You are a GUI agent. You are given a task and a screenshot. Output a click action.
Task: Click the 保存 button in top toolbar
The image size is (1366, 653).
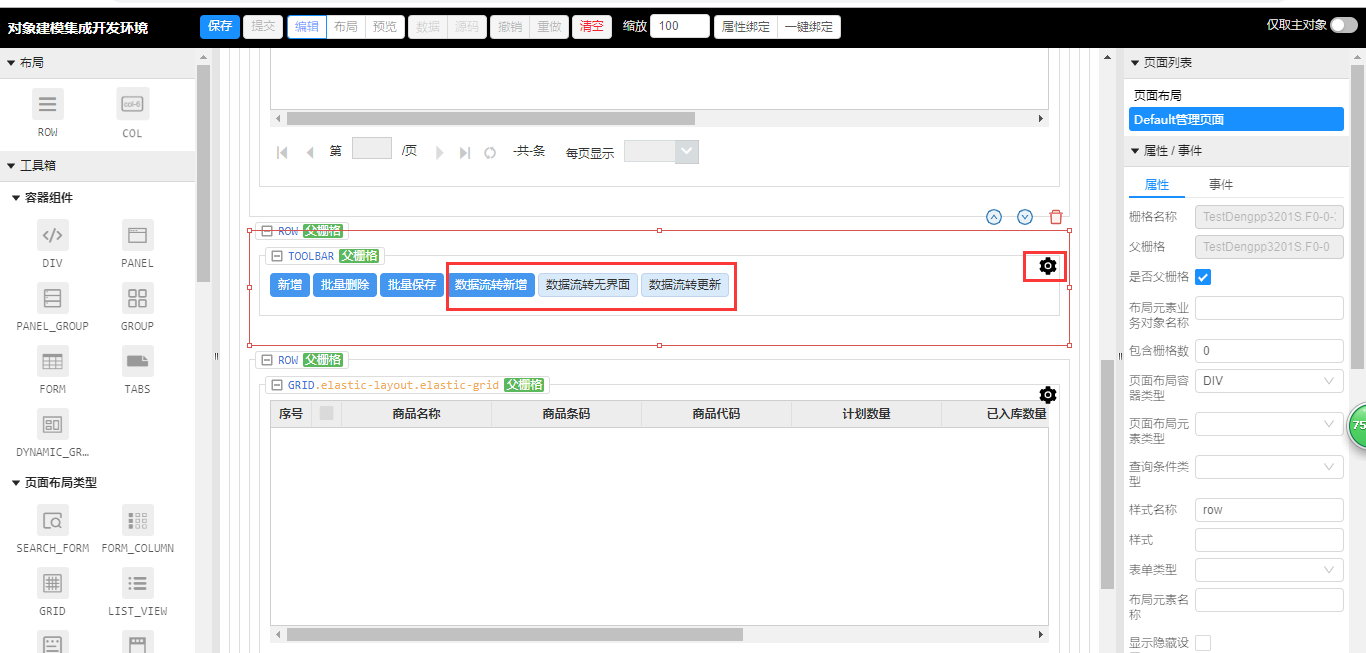click(220, 27)
